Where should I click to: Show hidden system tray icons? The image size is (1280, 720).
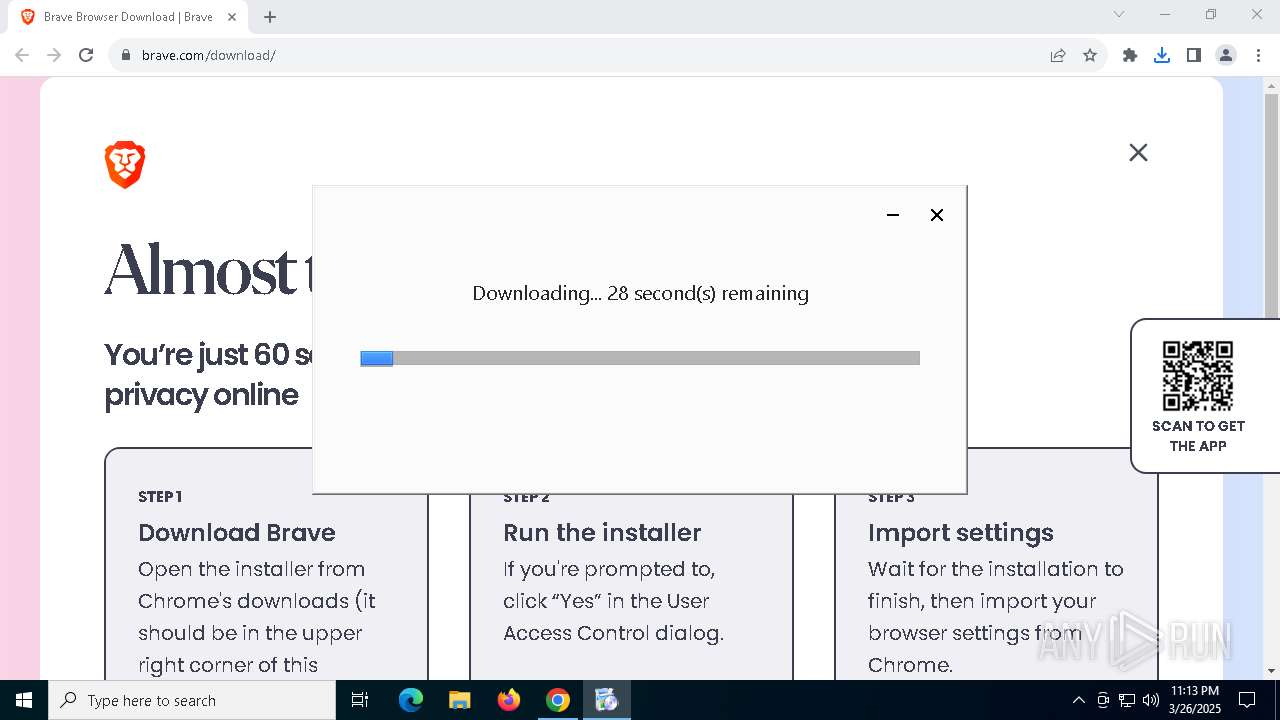(x=1078, y=700)
